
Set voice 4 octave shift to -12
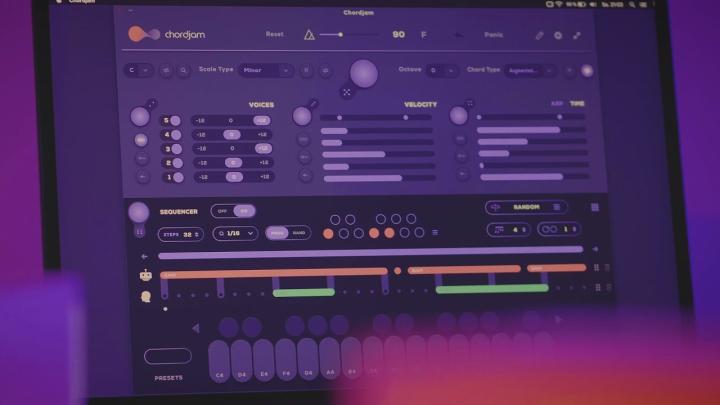coord(201,135)
